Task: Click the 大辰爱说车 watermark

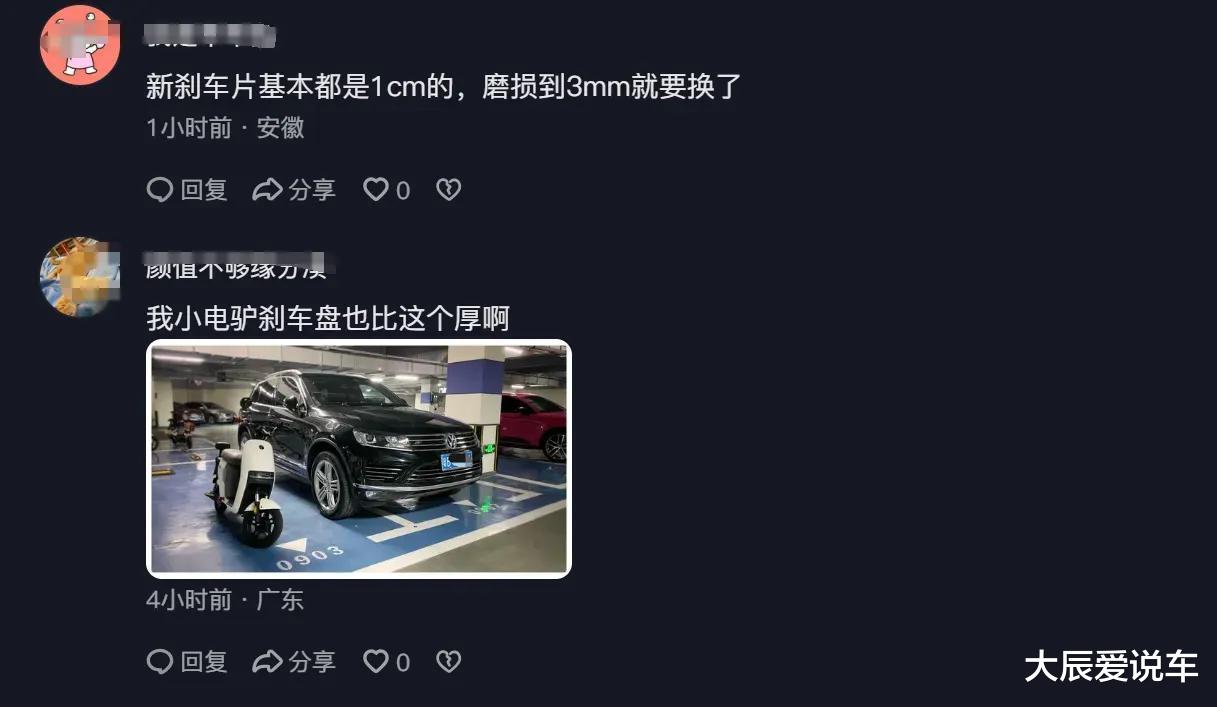Action: [x=1111, y=667]
